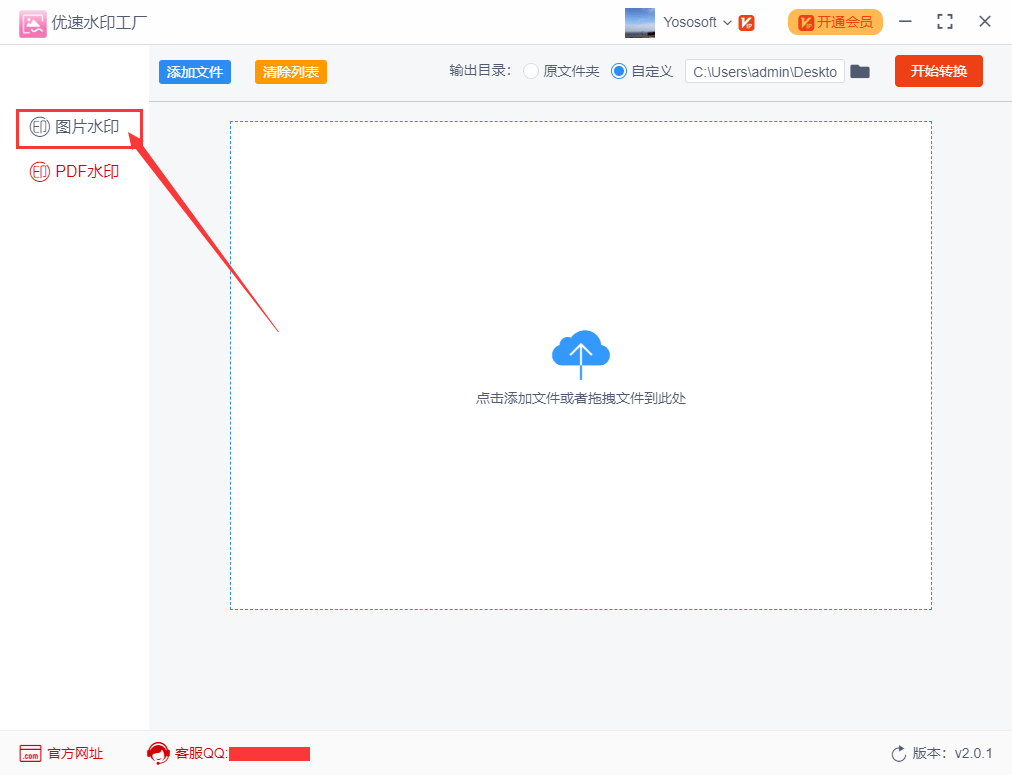The height and width of the screenshot is (775, 1012).
Task: Open the folder browse icon
Action: click(x=860, y=72)
